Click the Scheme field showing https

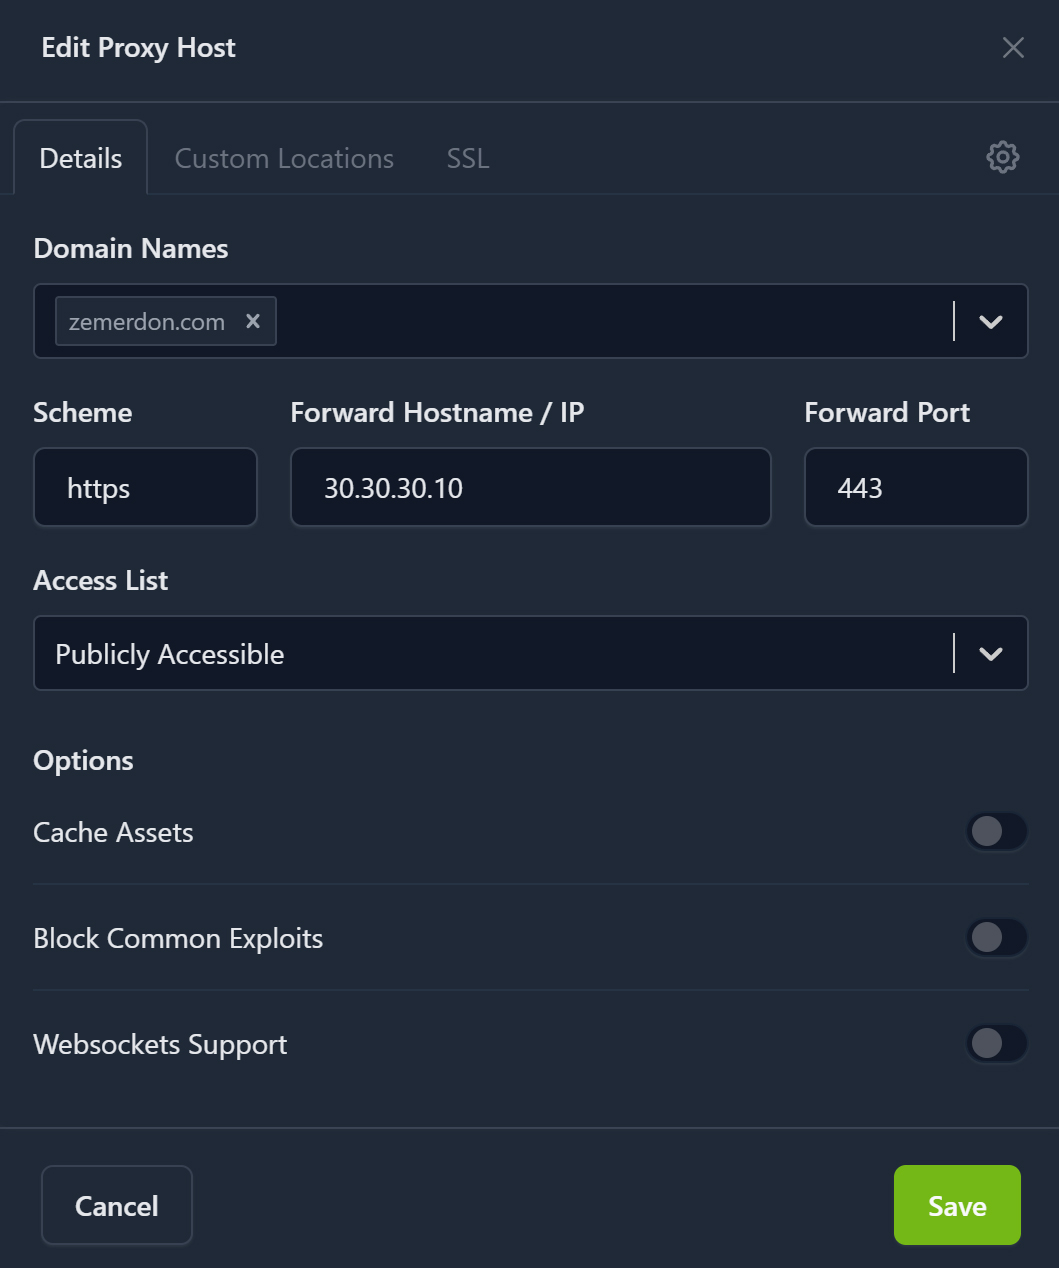tap(145, 488)
